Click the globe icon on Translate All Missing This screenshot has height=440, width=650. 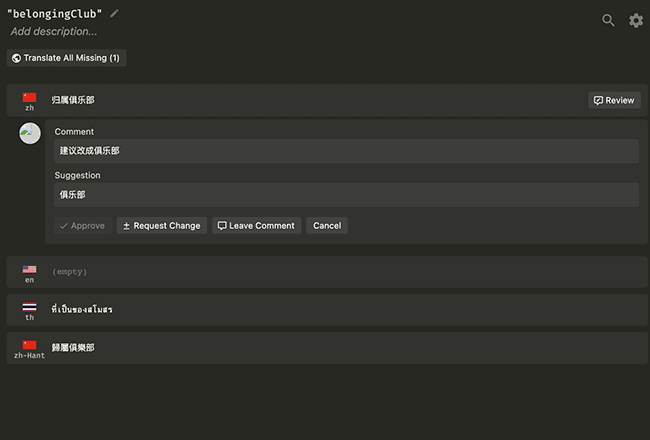click(x=17, y=58)
